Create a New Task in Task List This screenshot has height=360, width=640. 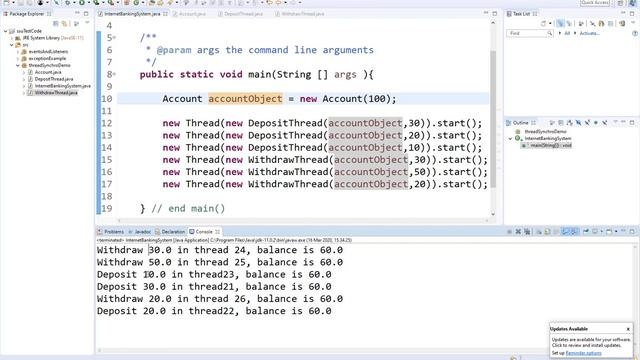coord(543,24)
